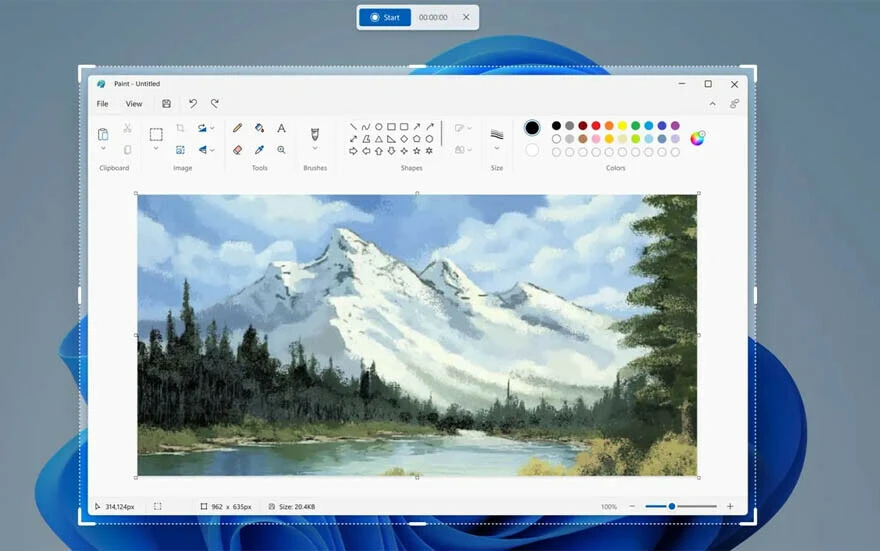
Task: Expand the Size dropdown arrow
Action: click(x=497, y=149)
